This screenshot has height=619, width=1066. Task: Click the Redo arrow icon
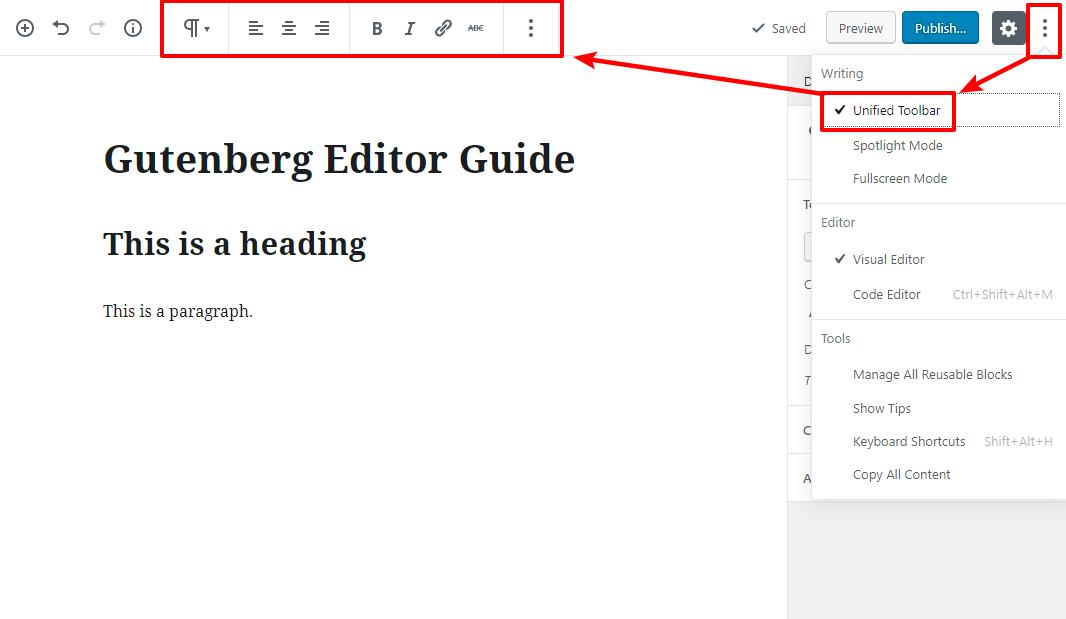click(97, 28)
